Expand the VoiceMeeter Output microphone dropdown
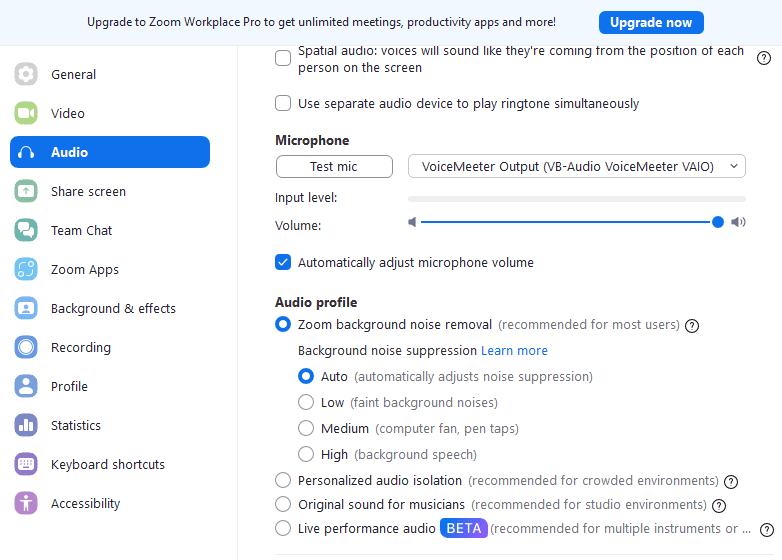This screenshot has height=560, width=782. [x=577, y=166]
